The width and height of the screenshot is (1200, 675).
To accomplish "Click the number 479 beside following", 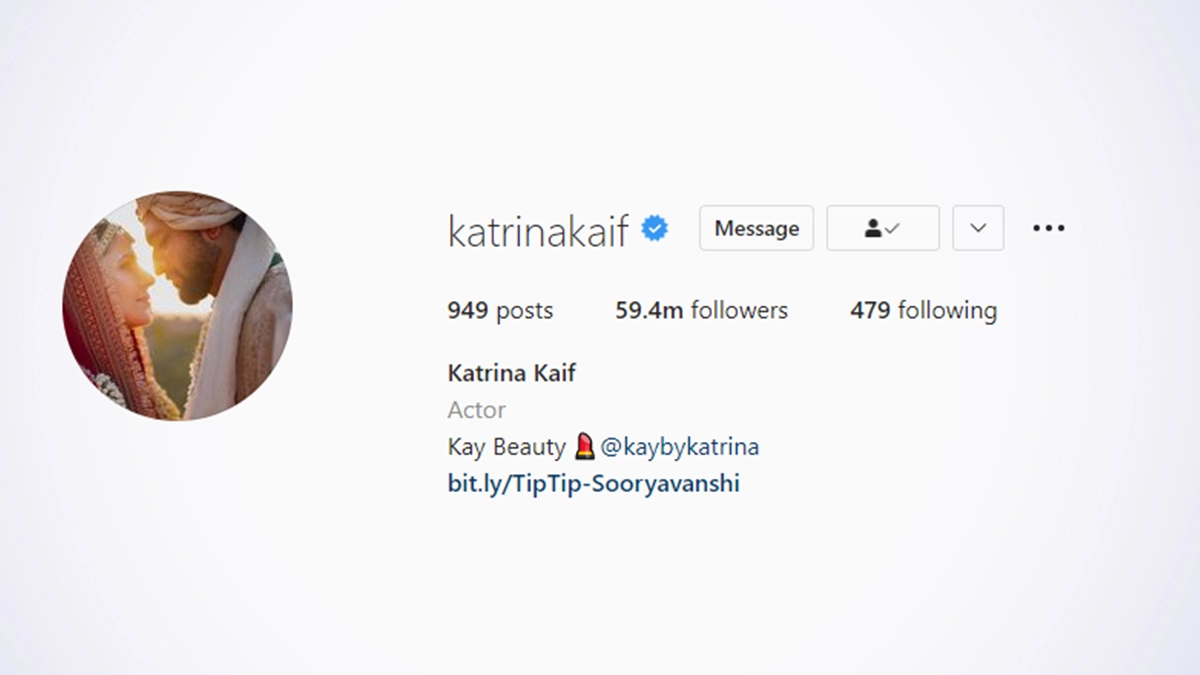I will point(870,311).
